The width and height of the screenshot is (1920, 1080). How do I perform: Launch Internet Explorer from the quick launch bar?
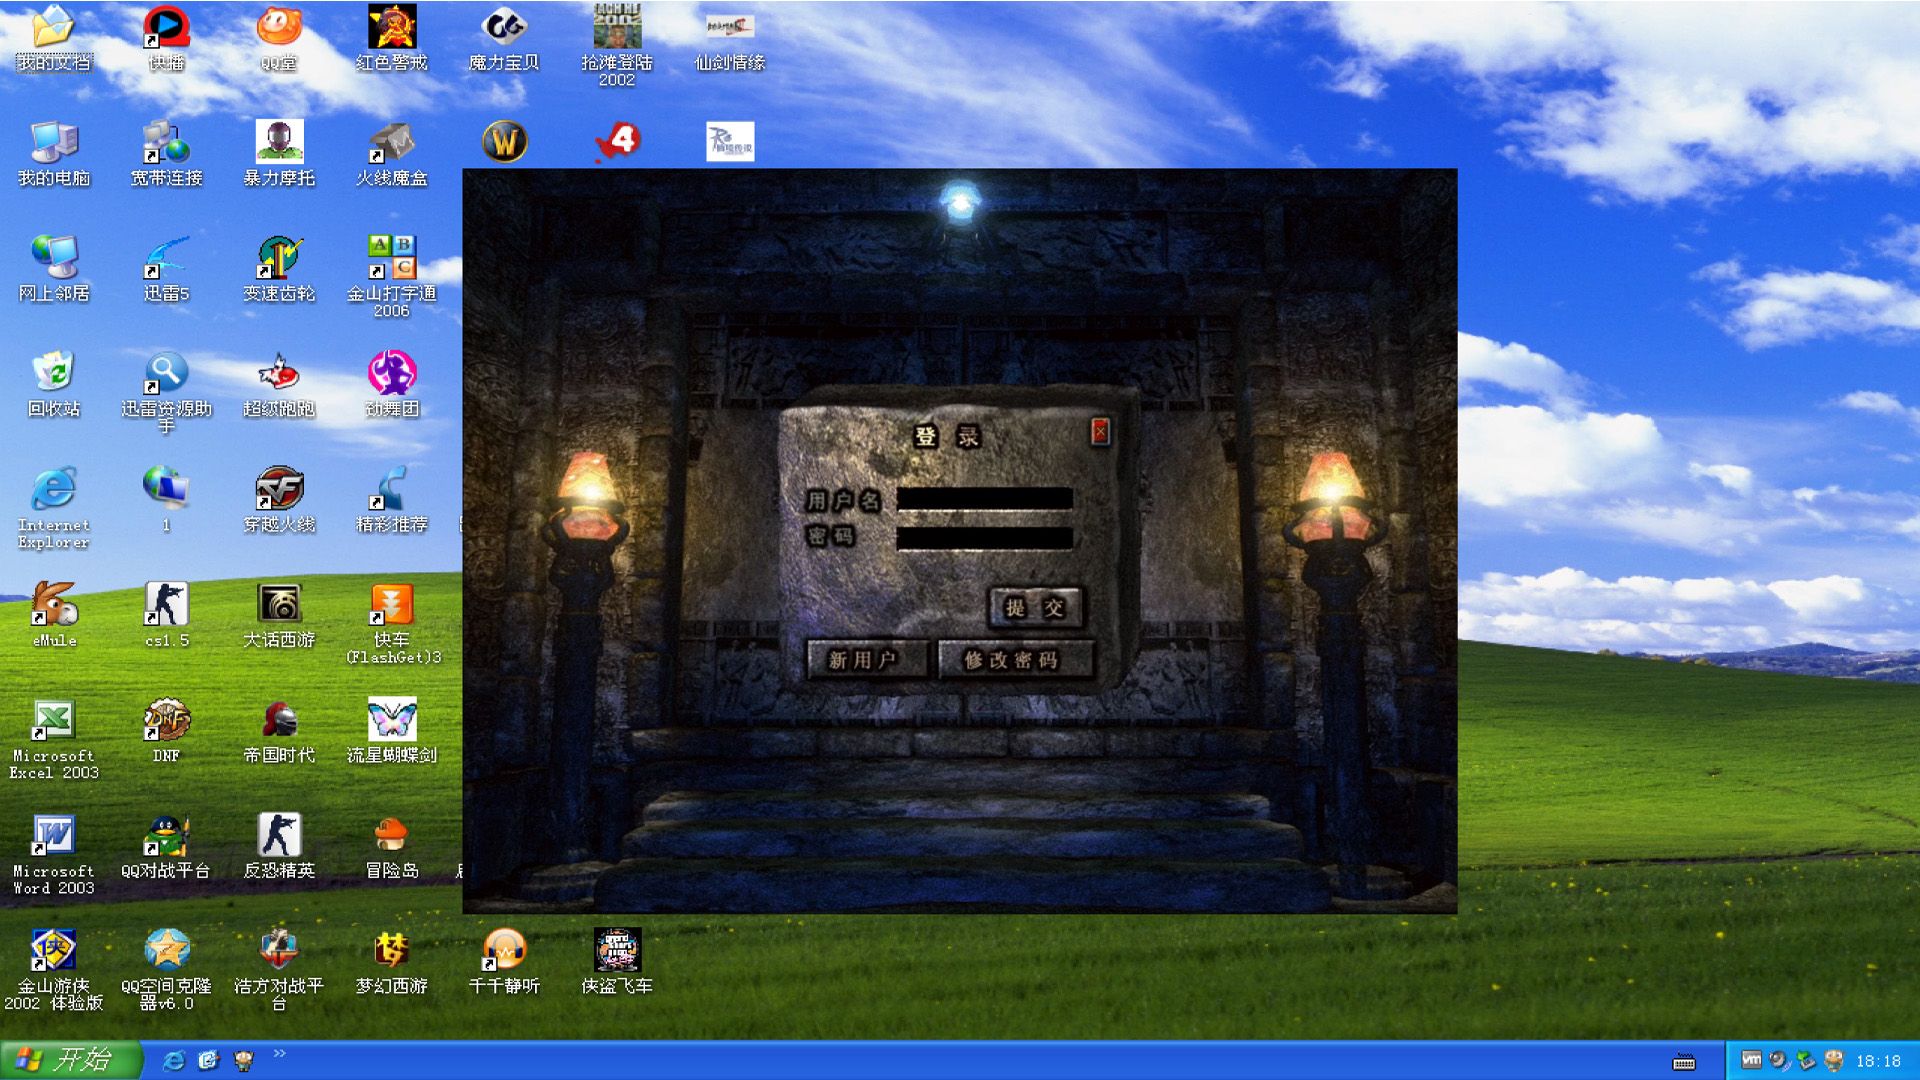pyautogui.click(x=174, y=1060)
